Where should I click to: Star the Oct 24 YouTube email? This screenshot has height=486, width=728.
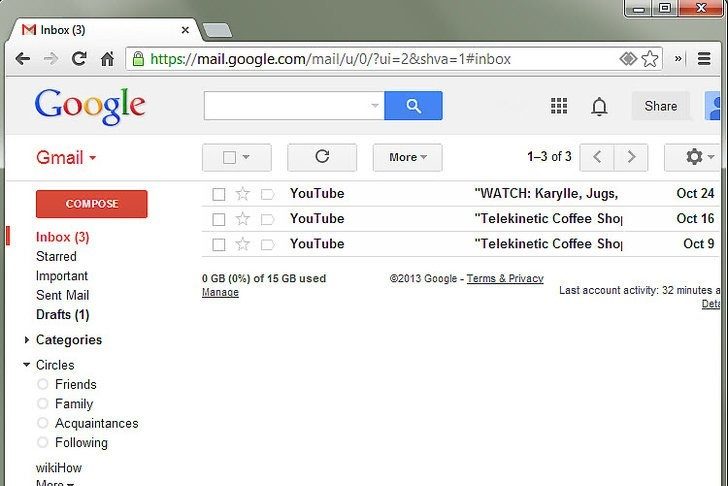pos(242,194)
